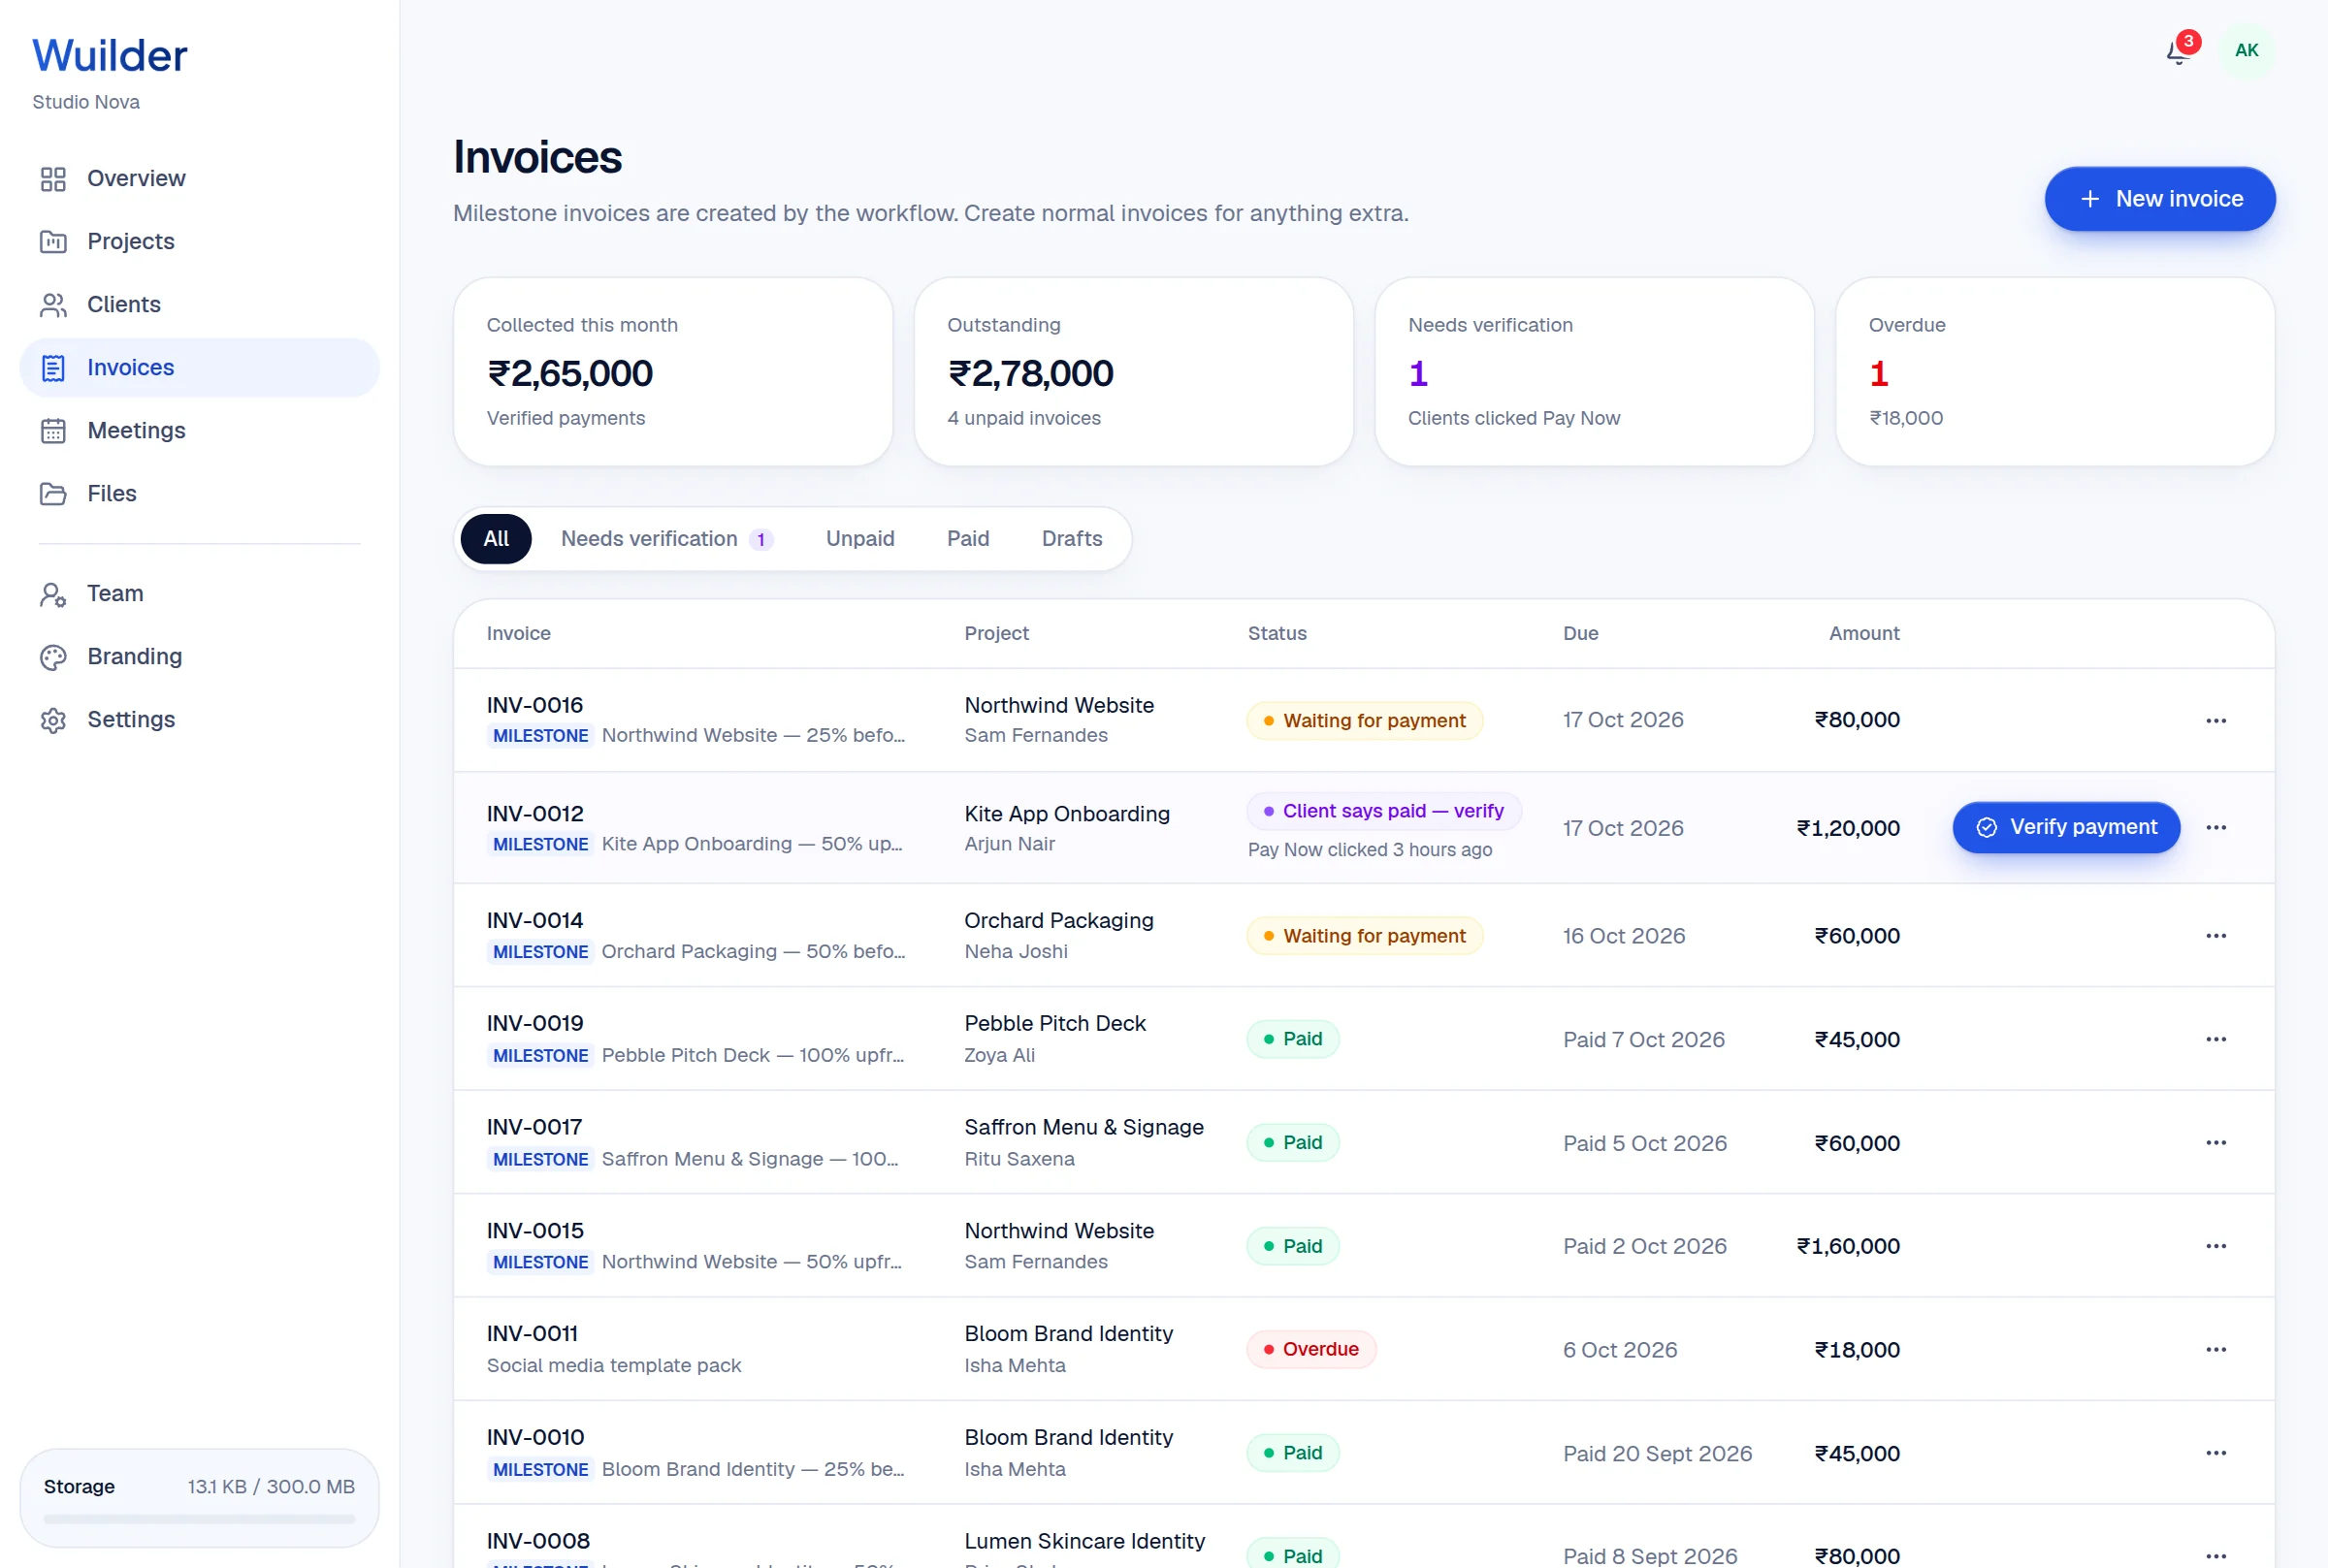
Task: Open invoice INV-0010
Action: click(535, 1438)
